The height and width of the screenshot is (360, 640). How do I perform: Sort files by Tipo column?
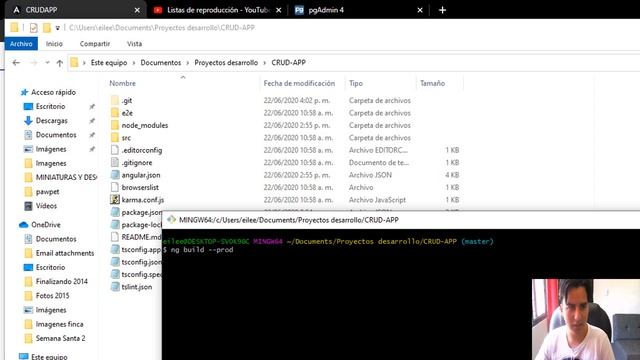tap(356, 83)
